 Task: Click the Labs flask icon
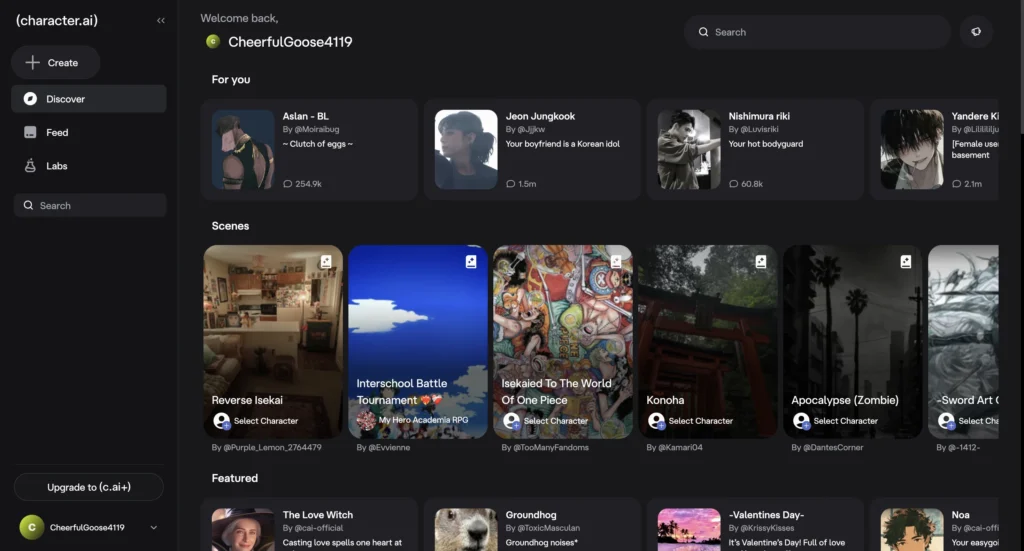click(x=30, y=166)
